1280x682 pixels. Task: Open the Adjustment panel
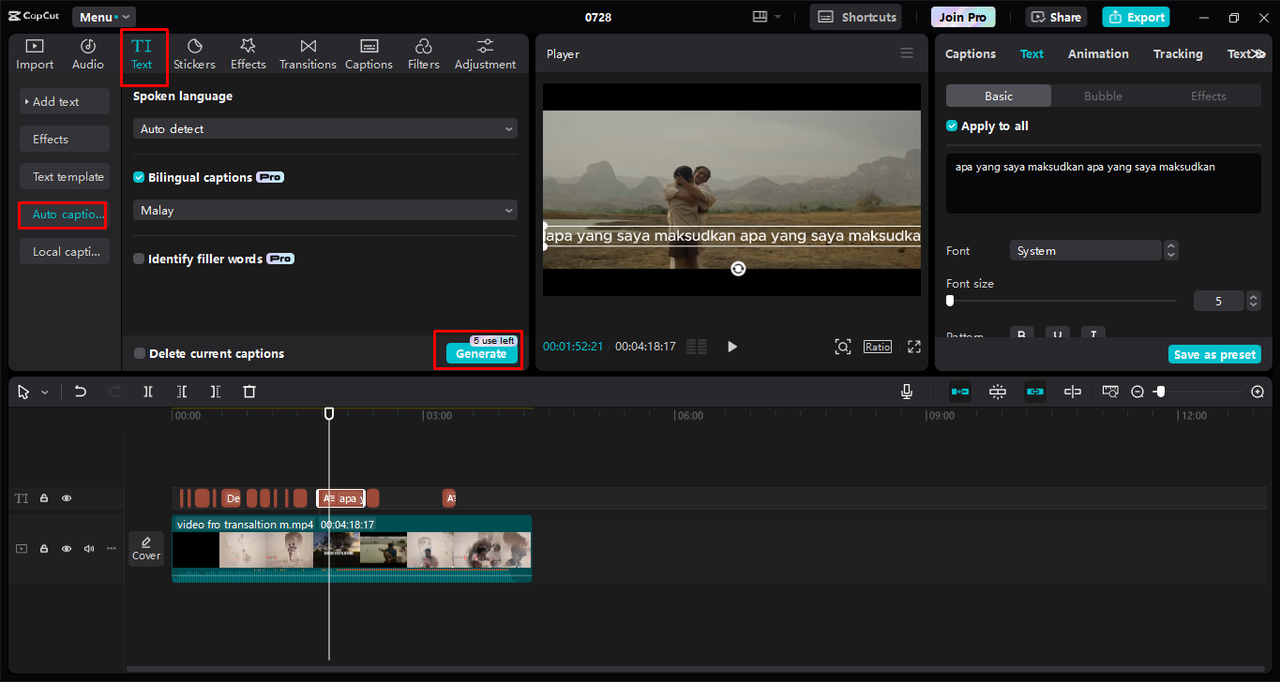(485, 54)
